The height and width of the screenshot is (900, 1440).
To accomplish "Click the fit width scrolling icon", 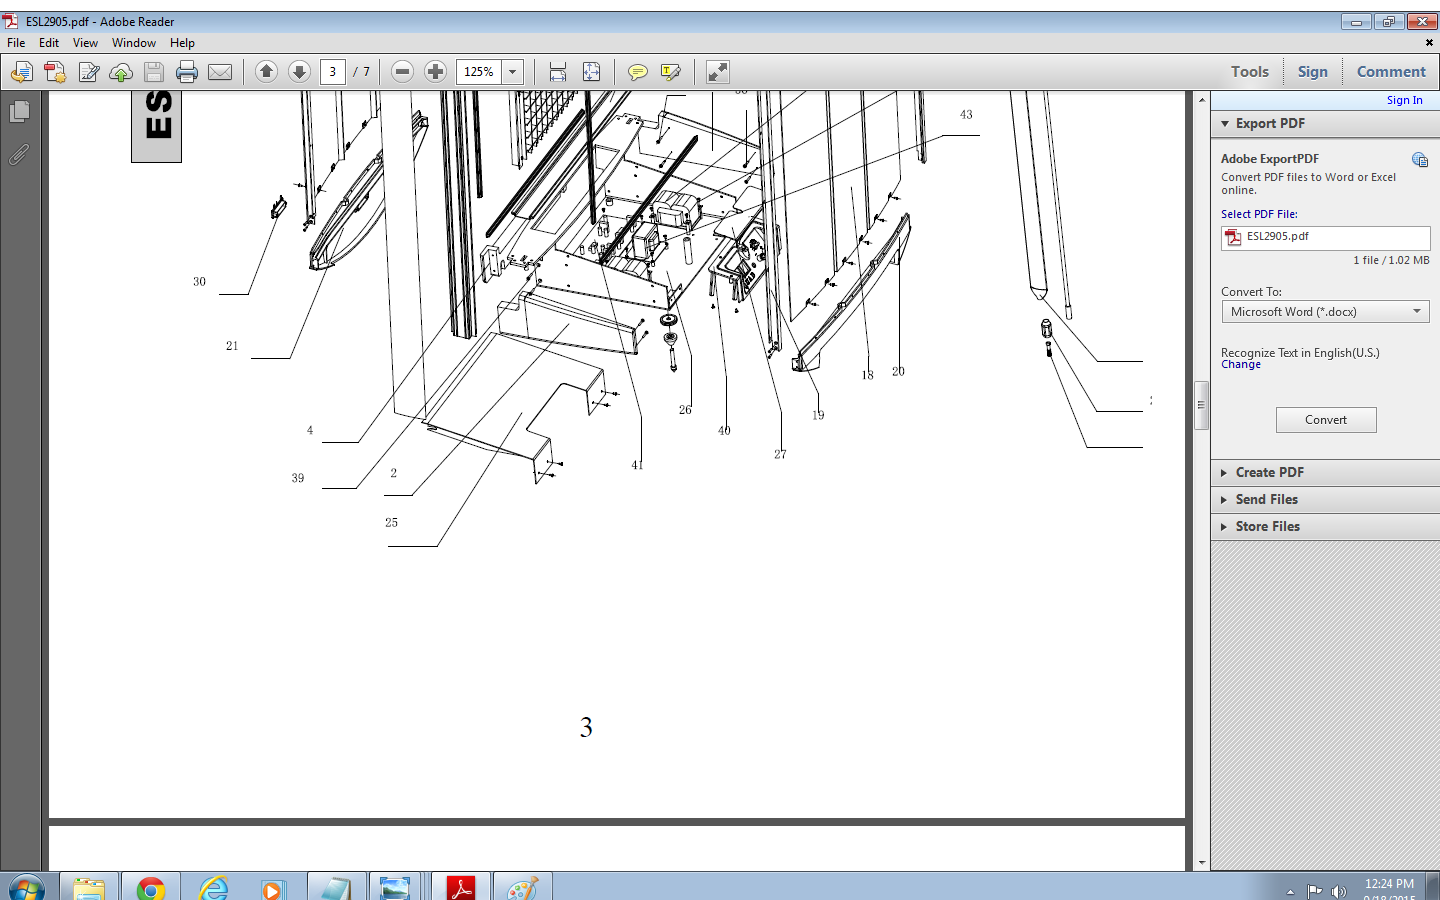I will 558,72.
